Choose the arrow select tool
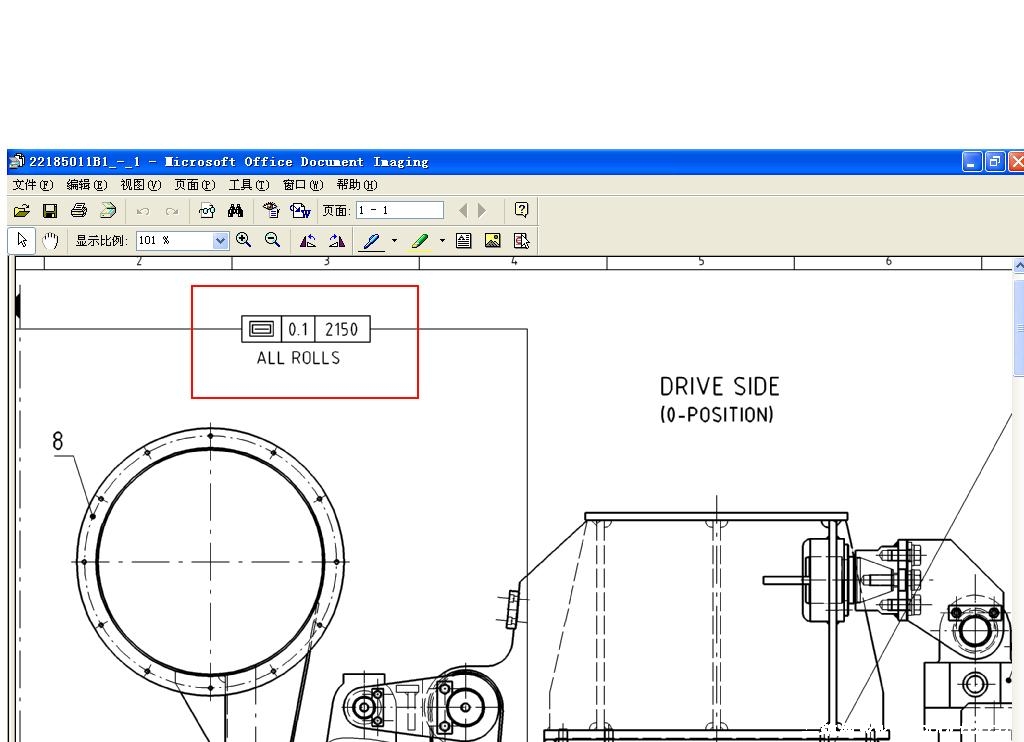Viewport: 1024px width, 742px height. (22, 240)
